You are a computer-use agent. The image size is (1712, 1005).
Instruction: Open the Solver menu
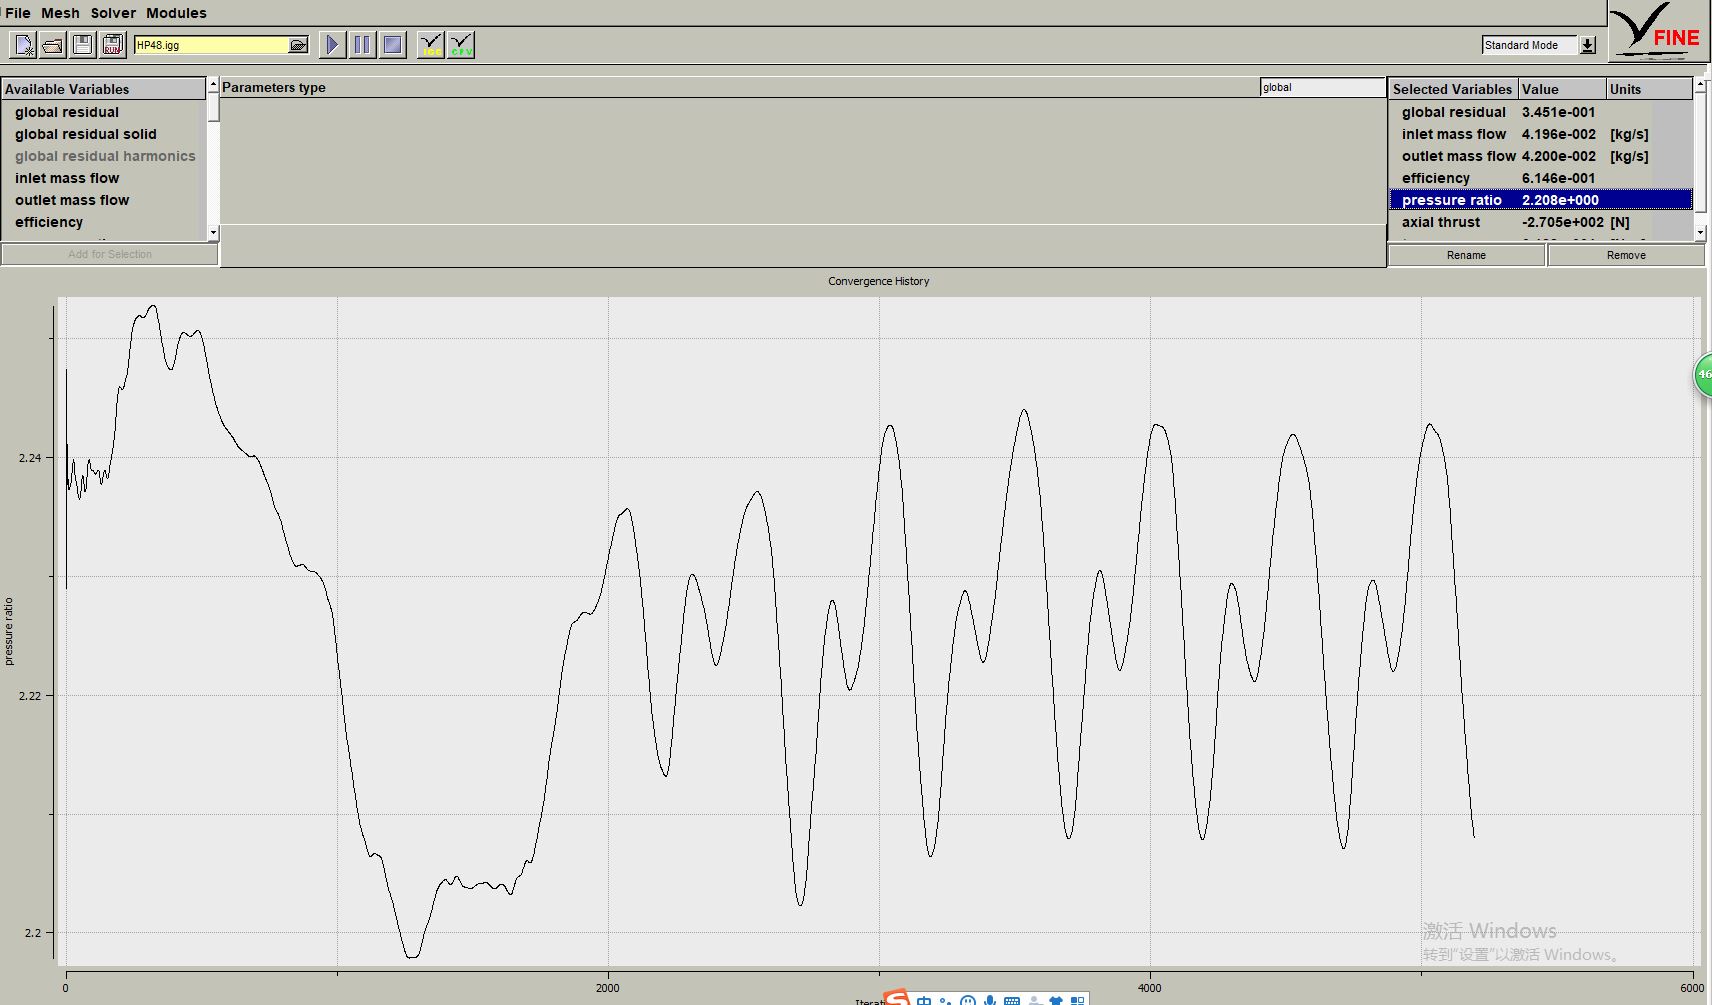(113, 13)
